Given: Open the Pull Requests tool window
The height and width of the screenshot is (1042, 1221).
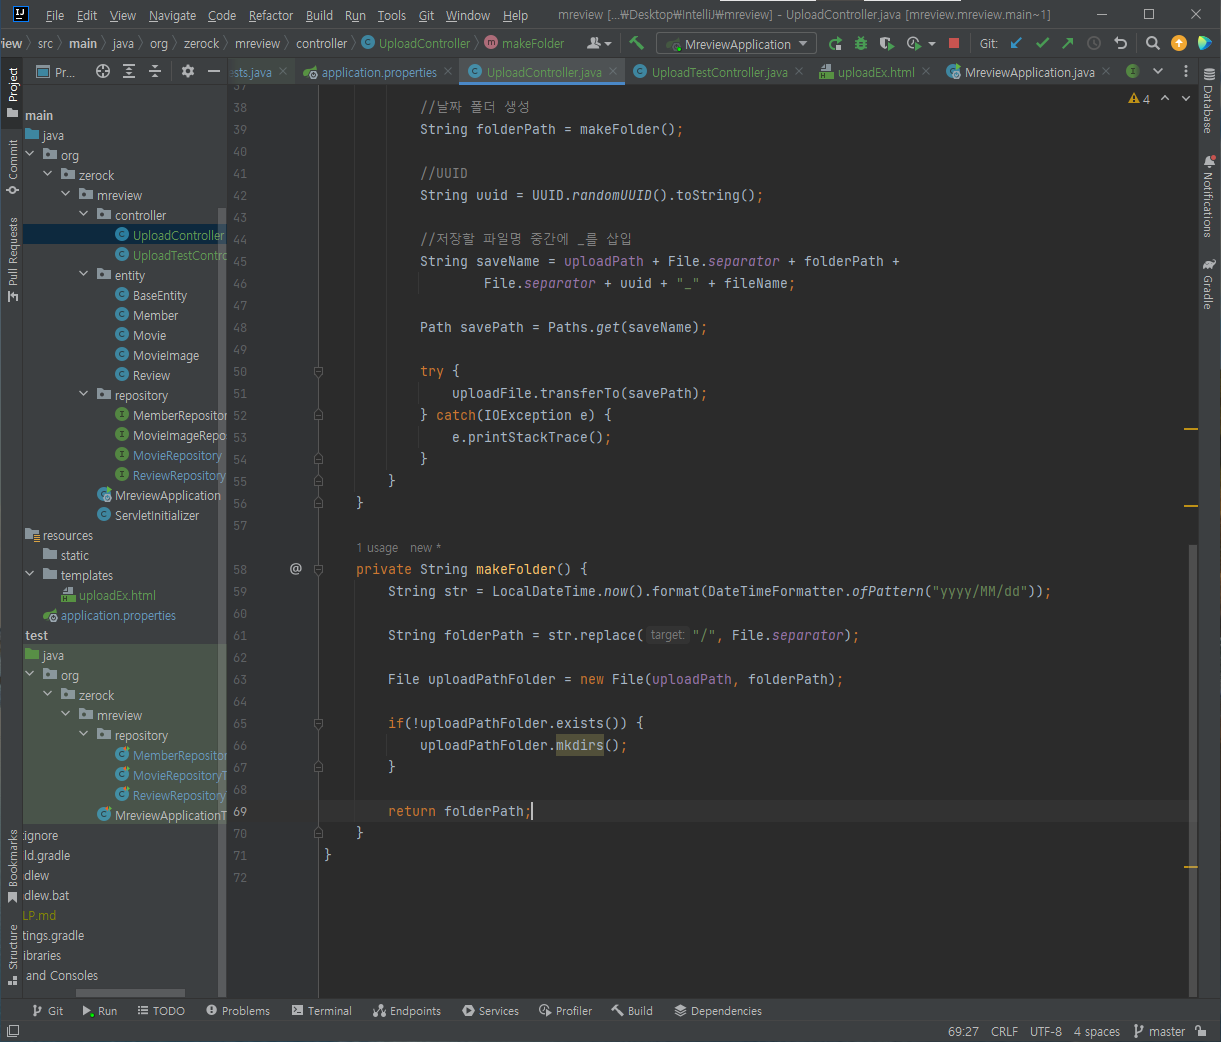Looking at the screenshot, I should click(13, 258).
